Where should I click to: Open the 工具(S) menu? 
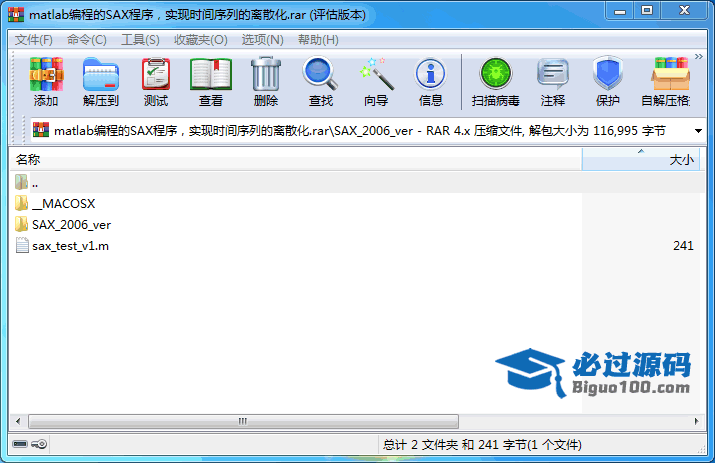pos(140,40)
